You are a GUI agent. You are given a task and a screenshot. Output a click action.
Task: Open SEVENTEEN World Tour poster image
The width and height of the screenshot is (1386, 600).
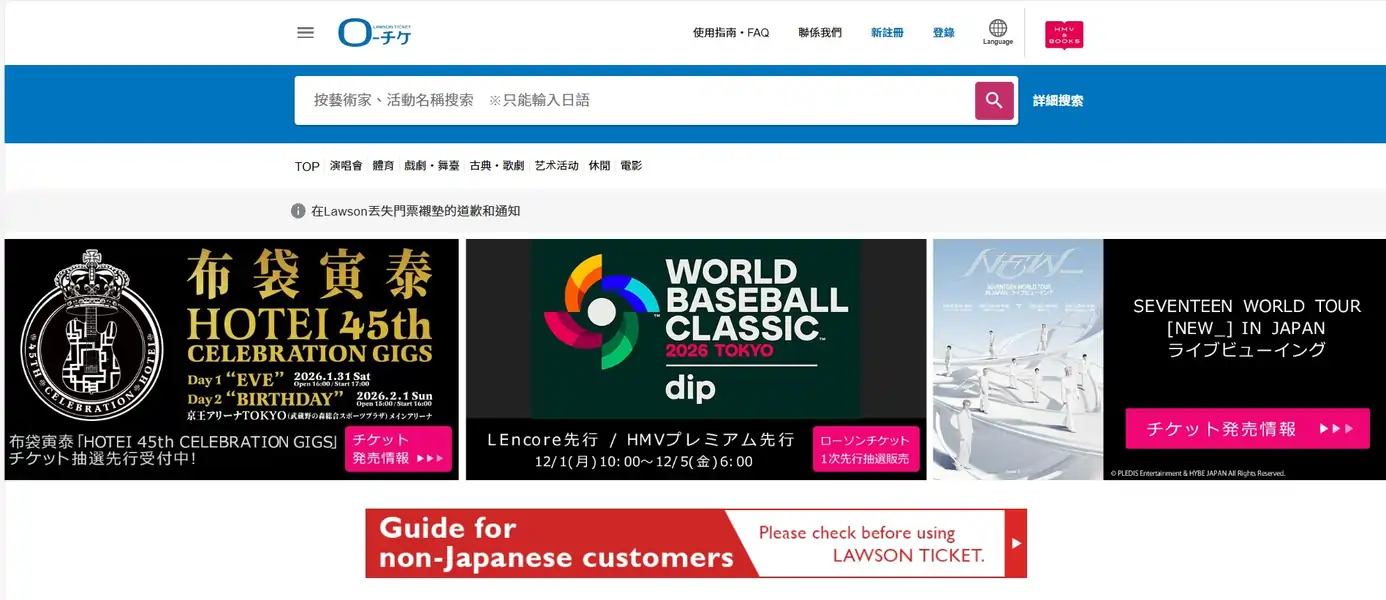[x=1018, y=359]
